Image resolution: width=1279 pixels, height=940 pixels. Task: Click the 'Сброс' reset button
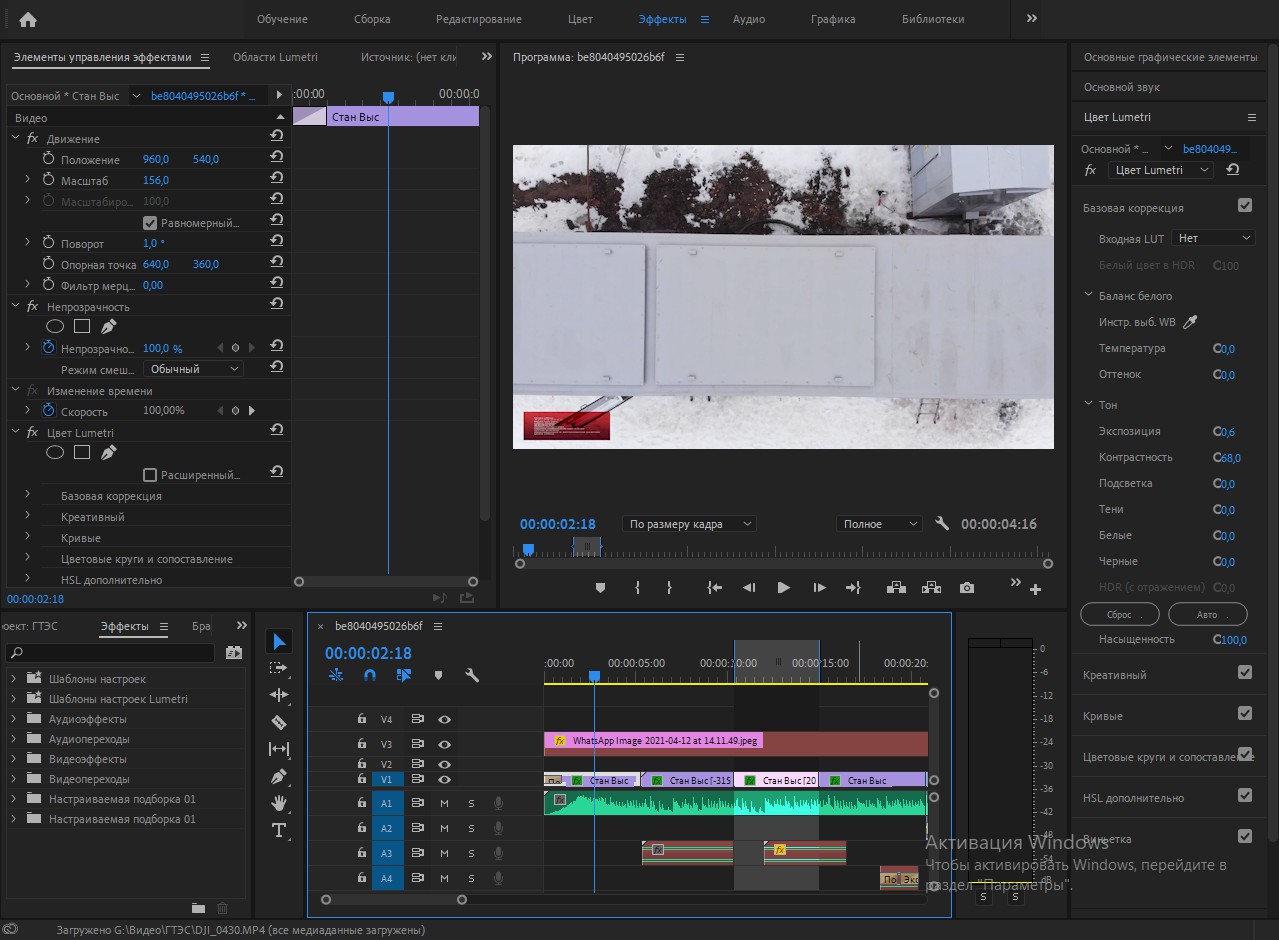pyautogui.click(x=1119, y=614)
